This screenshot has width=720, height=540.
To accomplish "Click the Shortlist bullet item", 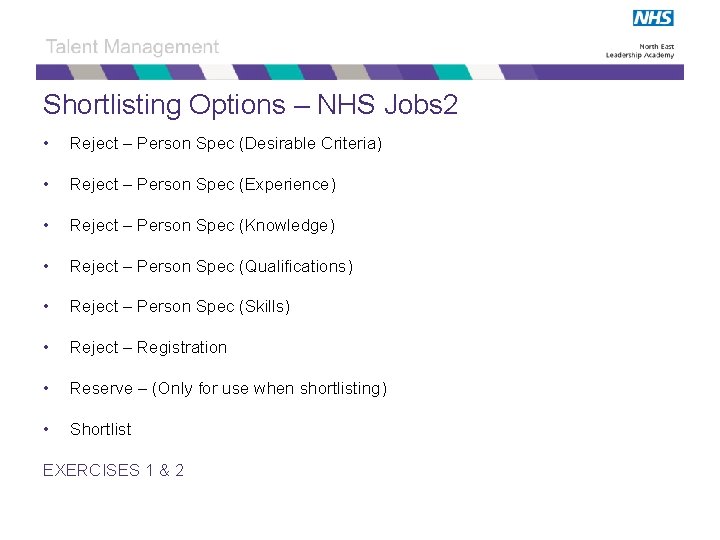I will coord(101,429).
